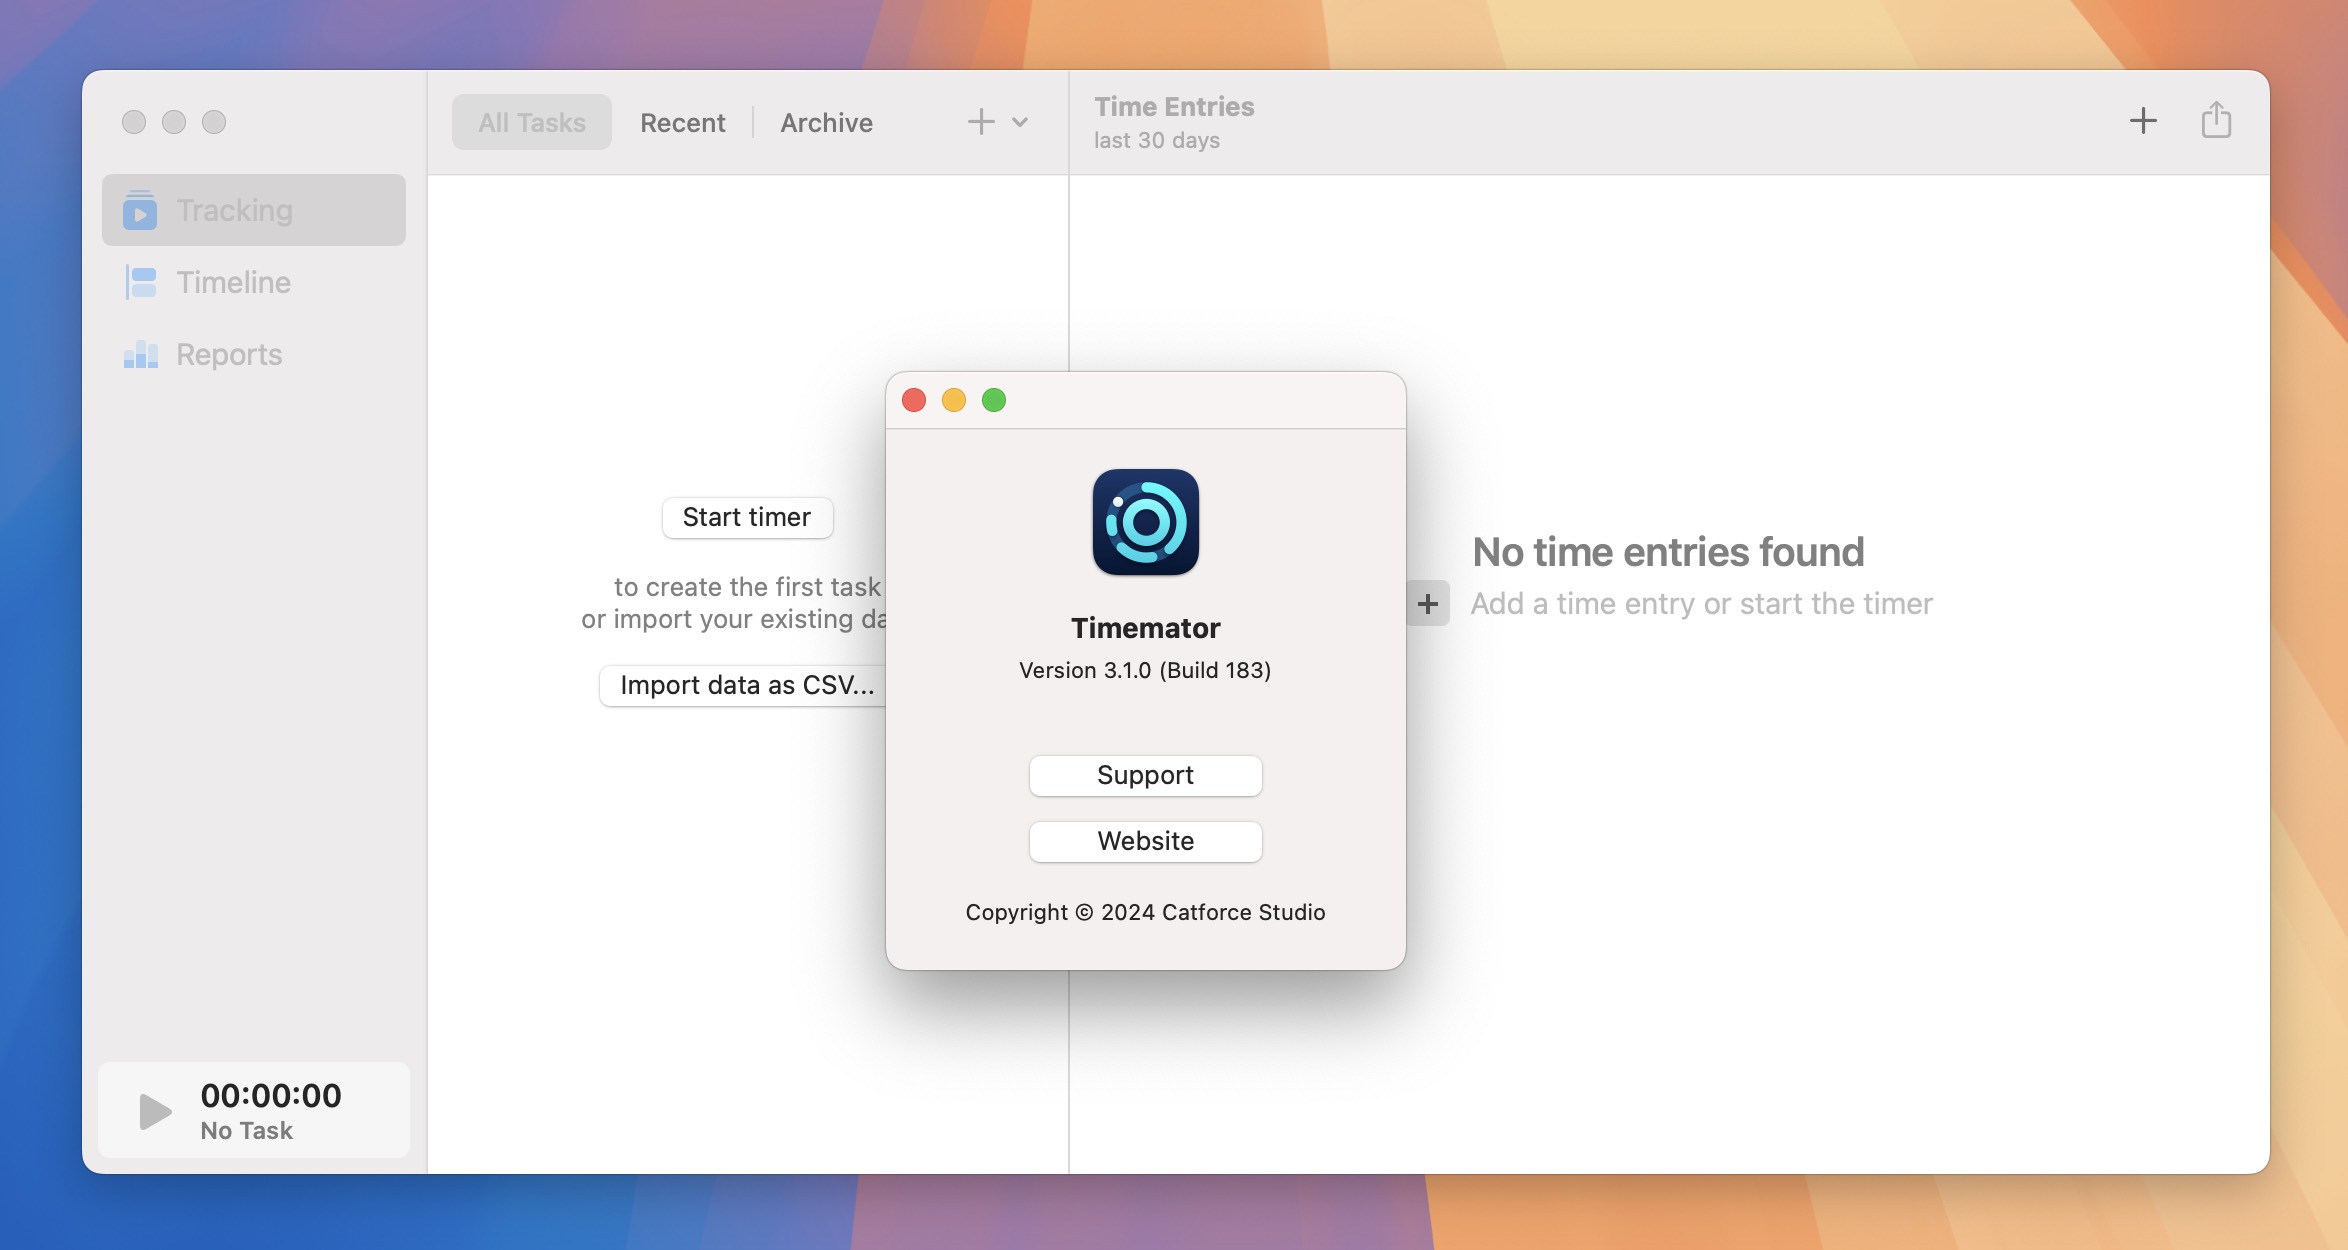Click Copyright 2024 Catforce Studio text
The image size is (2348, 1250).
tap(1146, 912)
